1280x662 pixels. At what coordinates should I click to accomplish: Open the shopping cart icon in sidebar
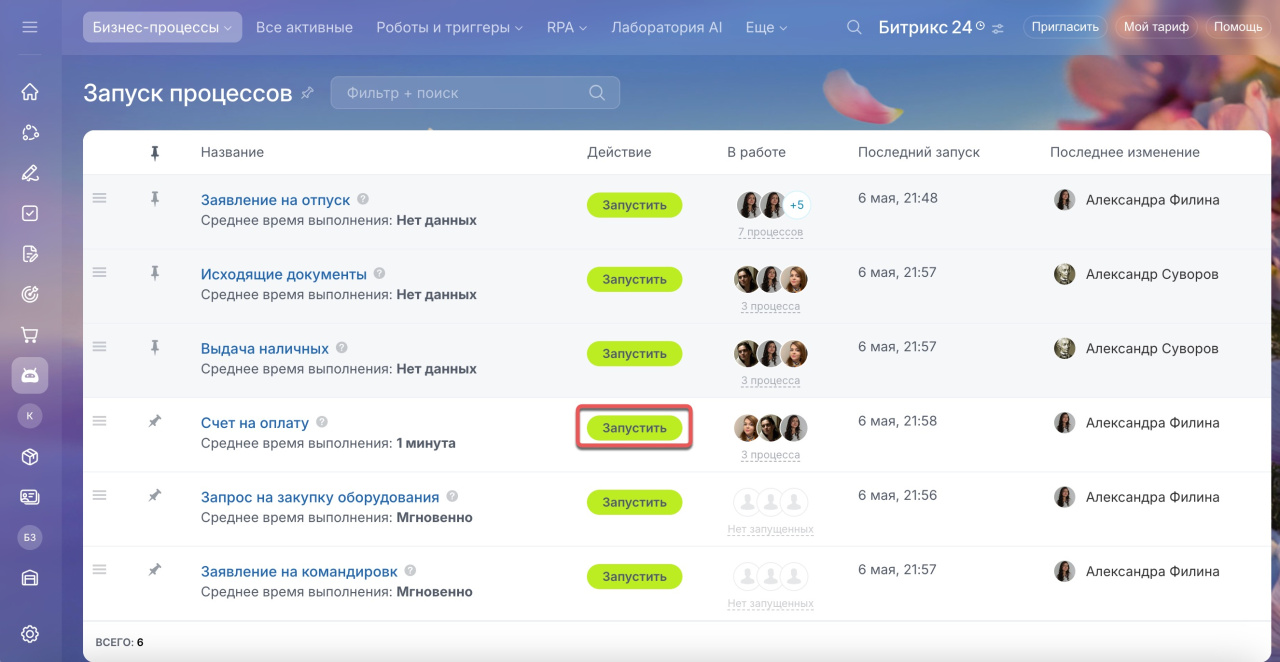pyautogui.click(x=30, y=334)
